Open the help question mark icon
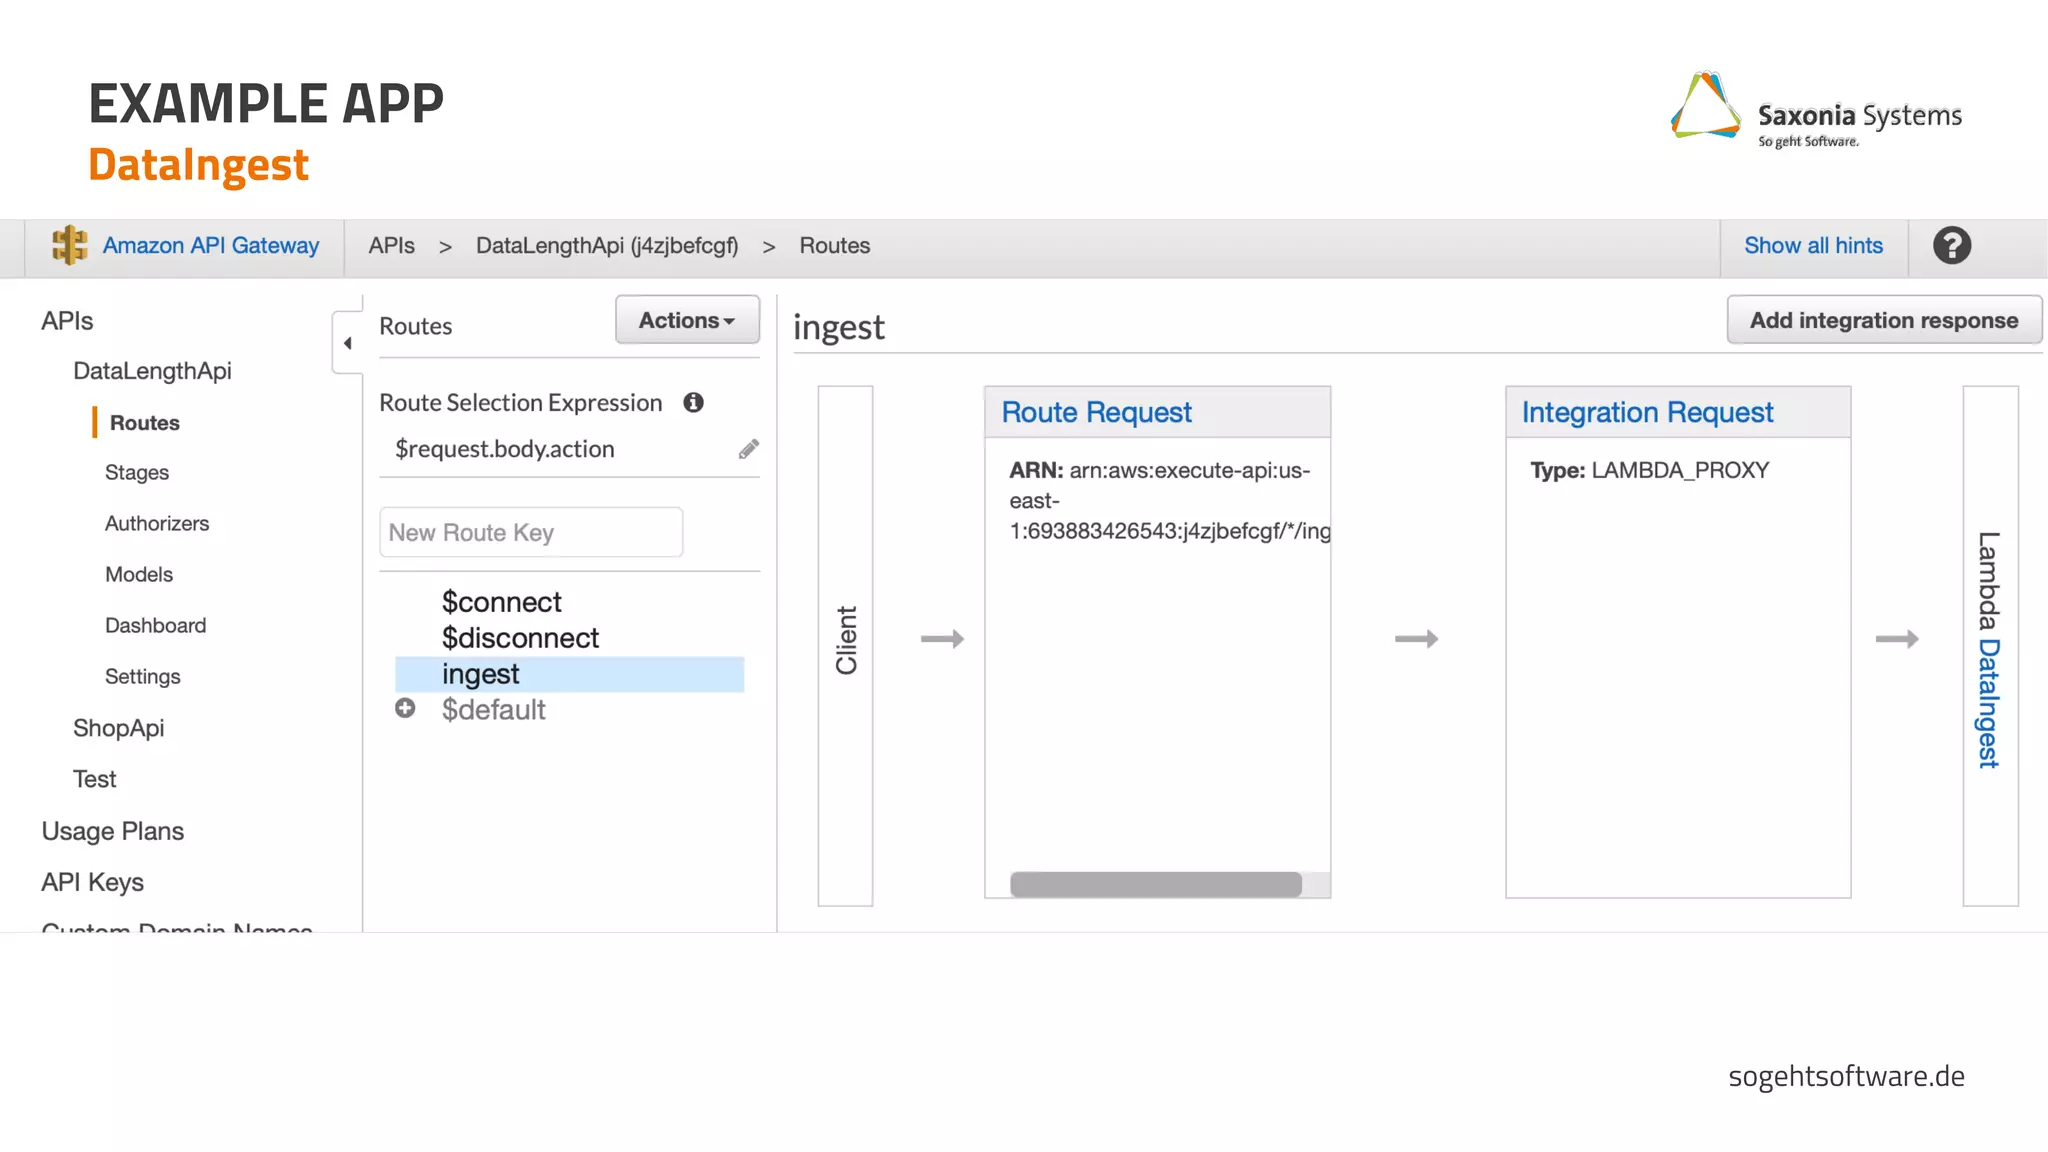The image size is (2048, 1152). tap(1951, 245)
